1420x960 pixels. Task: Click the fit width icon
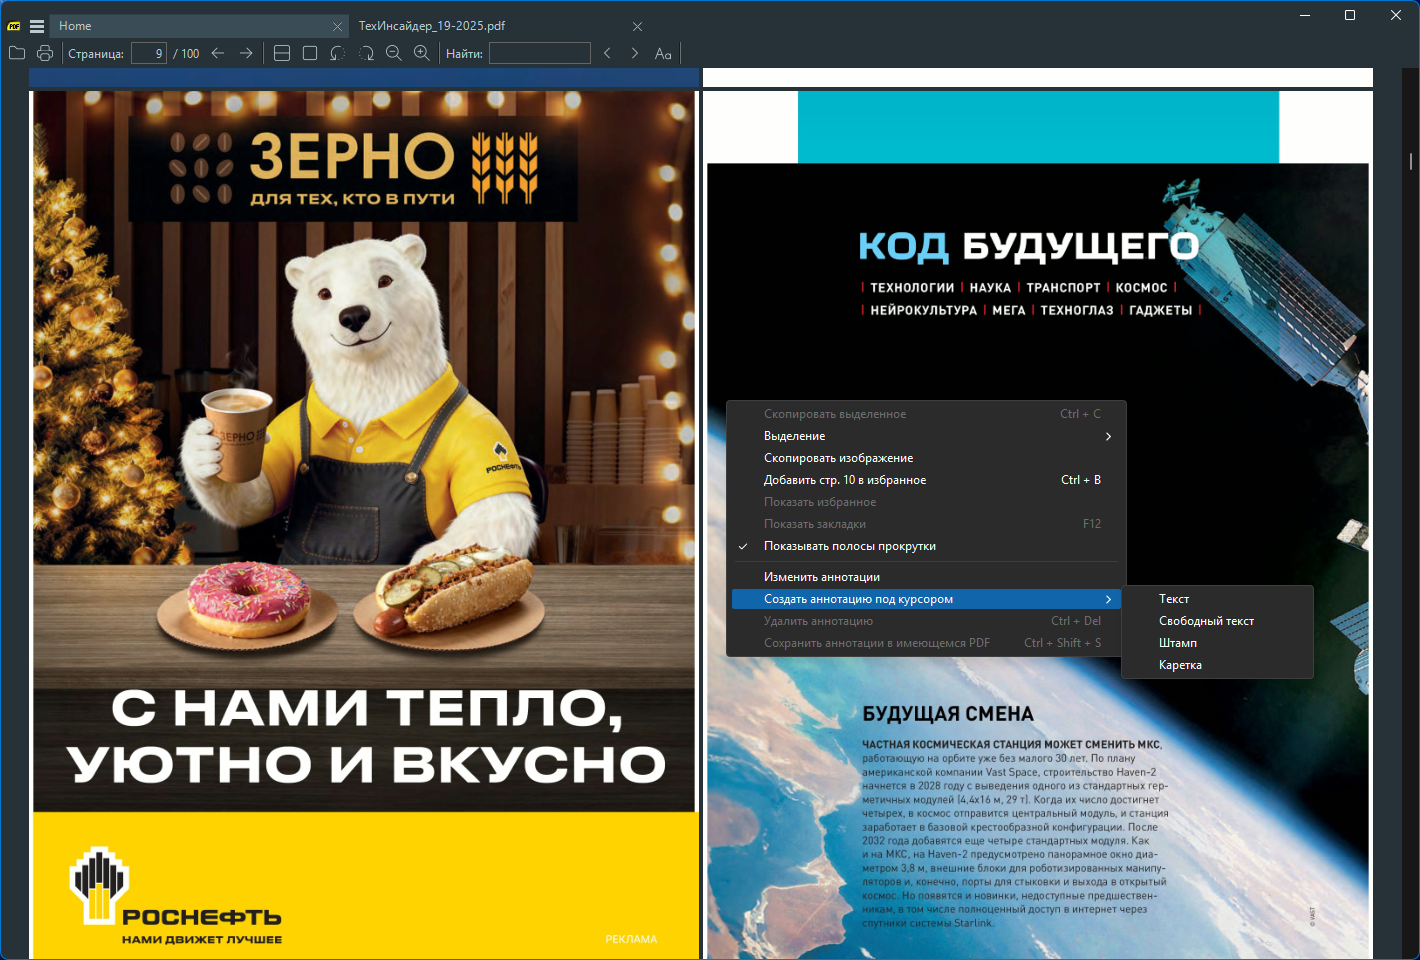tap(282, 53)
